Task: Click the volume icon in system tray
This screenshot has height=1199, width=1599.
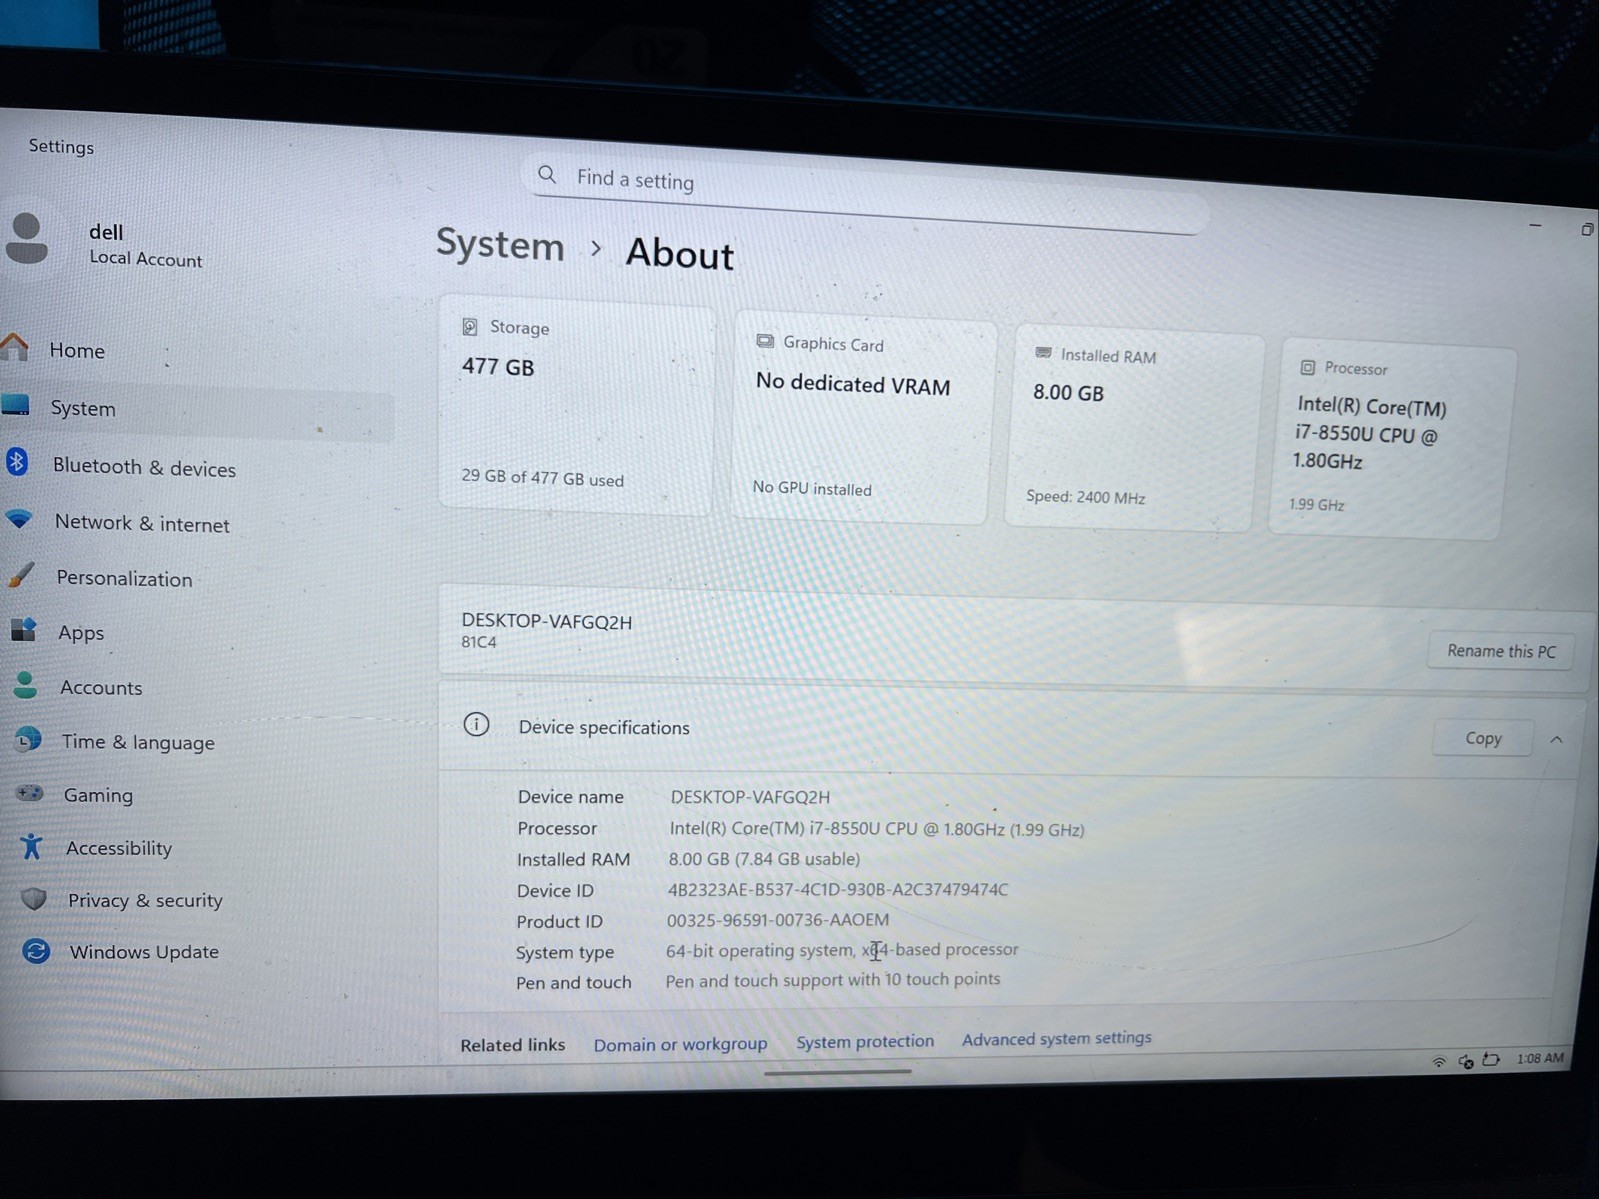Action: point(1466,1061)
